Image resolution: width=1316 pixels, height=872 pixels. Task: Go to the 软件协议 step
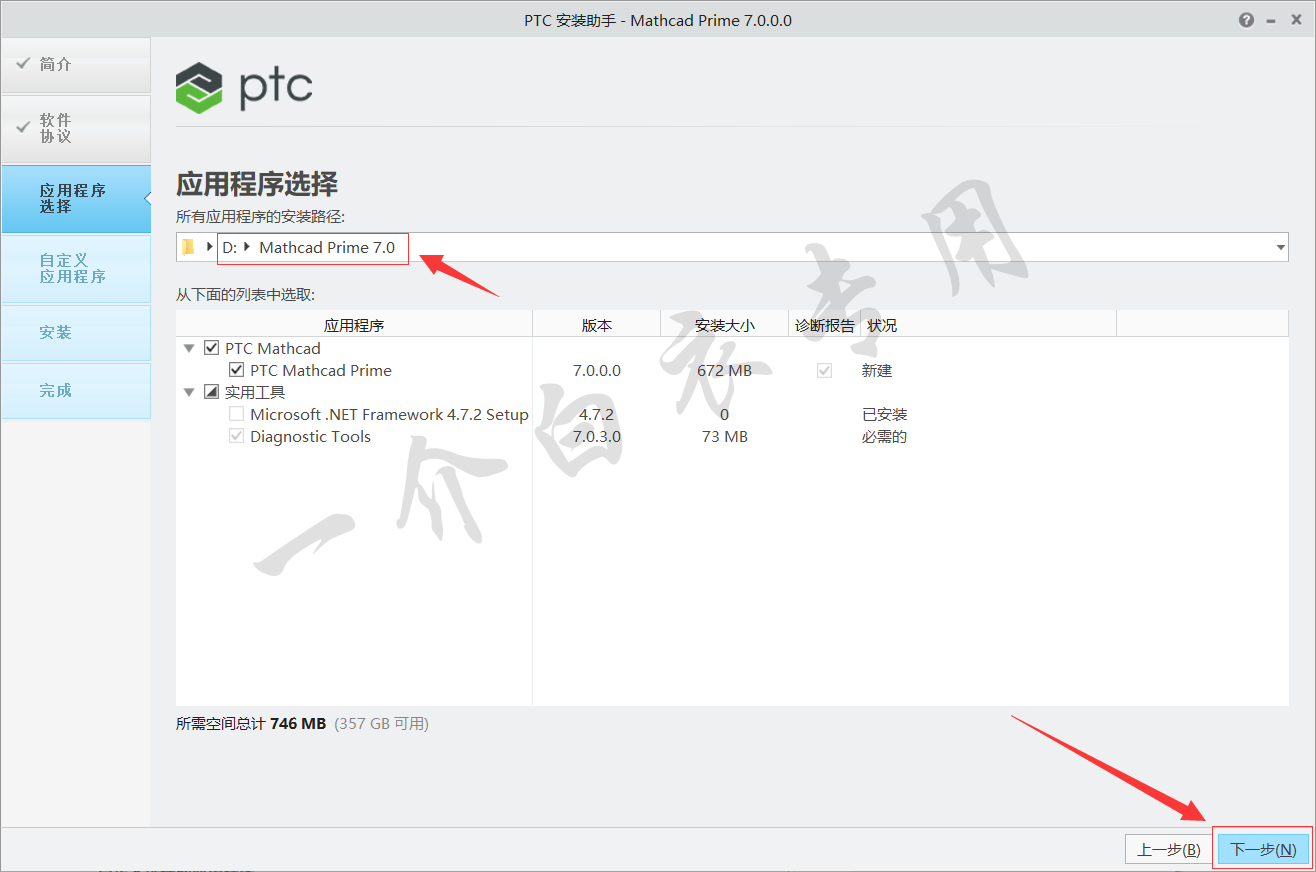[76, 128]
